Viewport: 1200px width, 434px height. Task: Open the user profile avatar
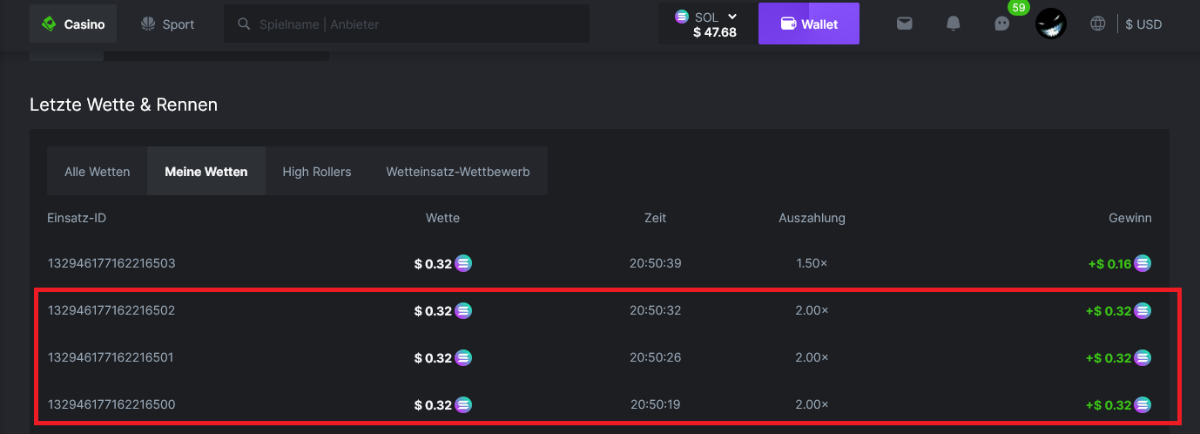tap(1050, 23)
